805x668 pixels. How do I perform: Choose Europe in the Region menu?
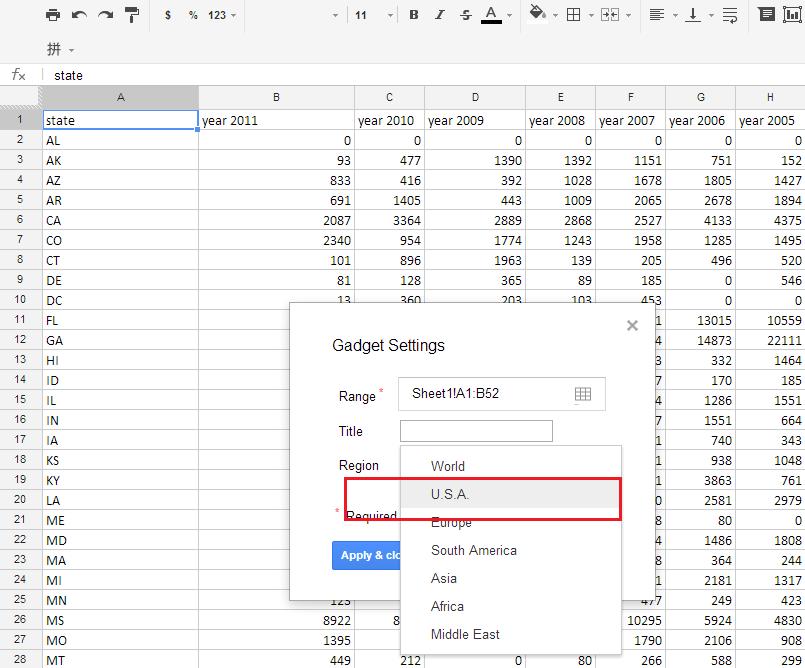(x=451, y=522)
